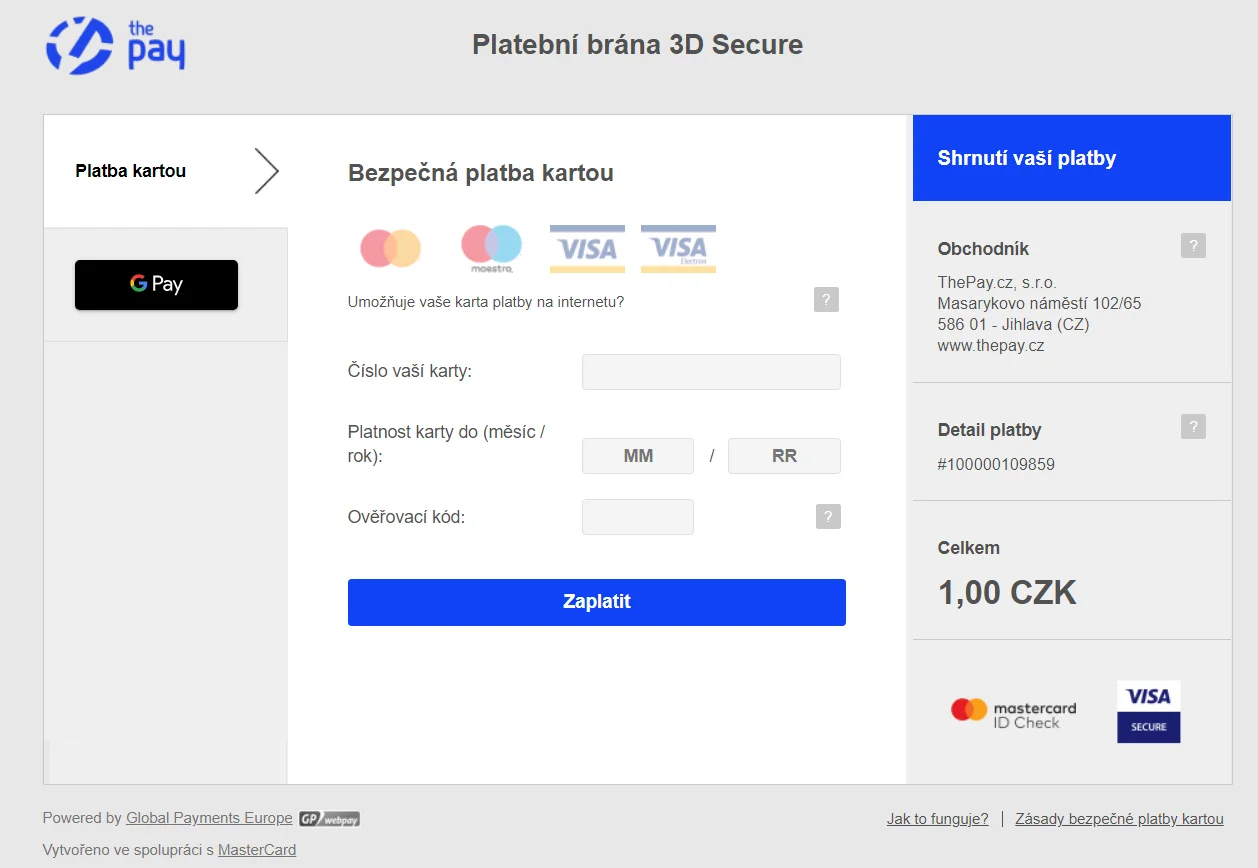The image size is (1258, 868).
Task: Click the Obchodník help question mark
Action: (1193, 246)
